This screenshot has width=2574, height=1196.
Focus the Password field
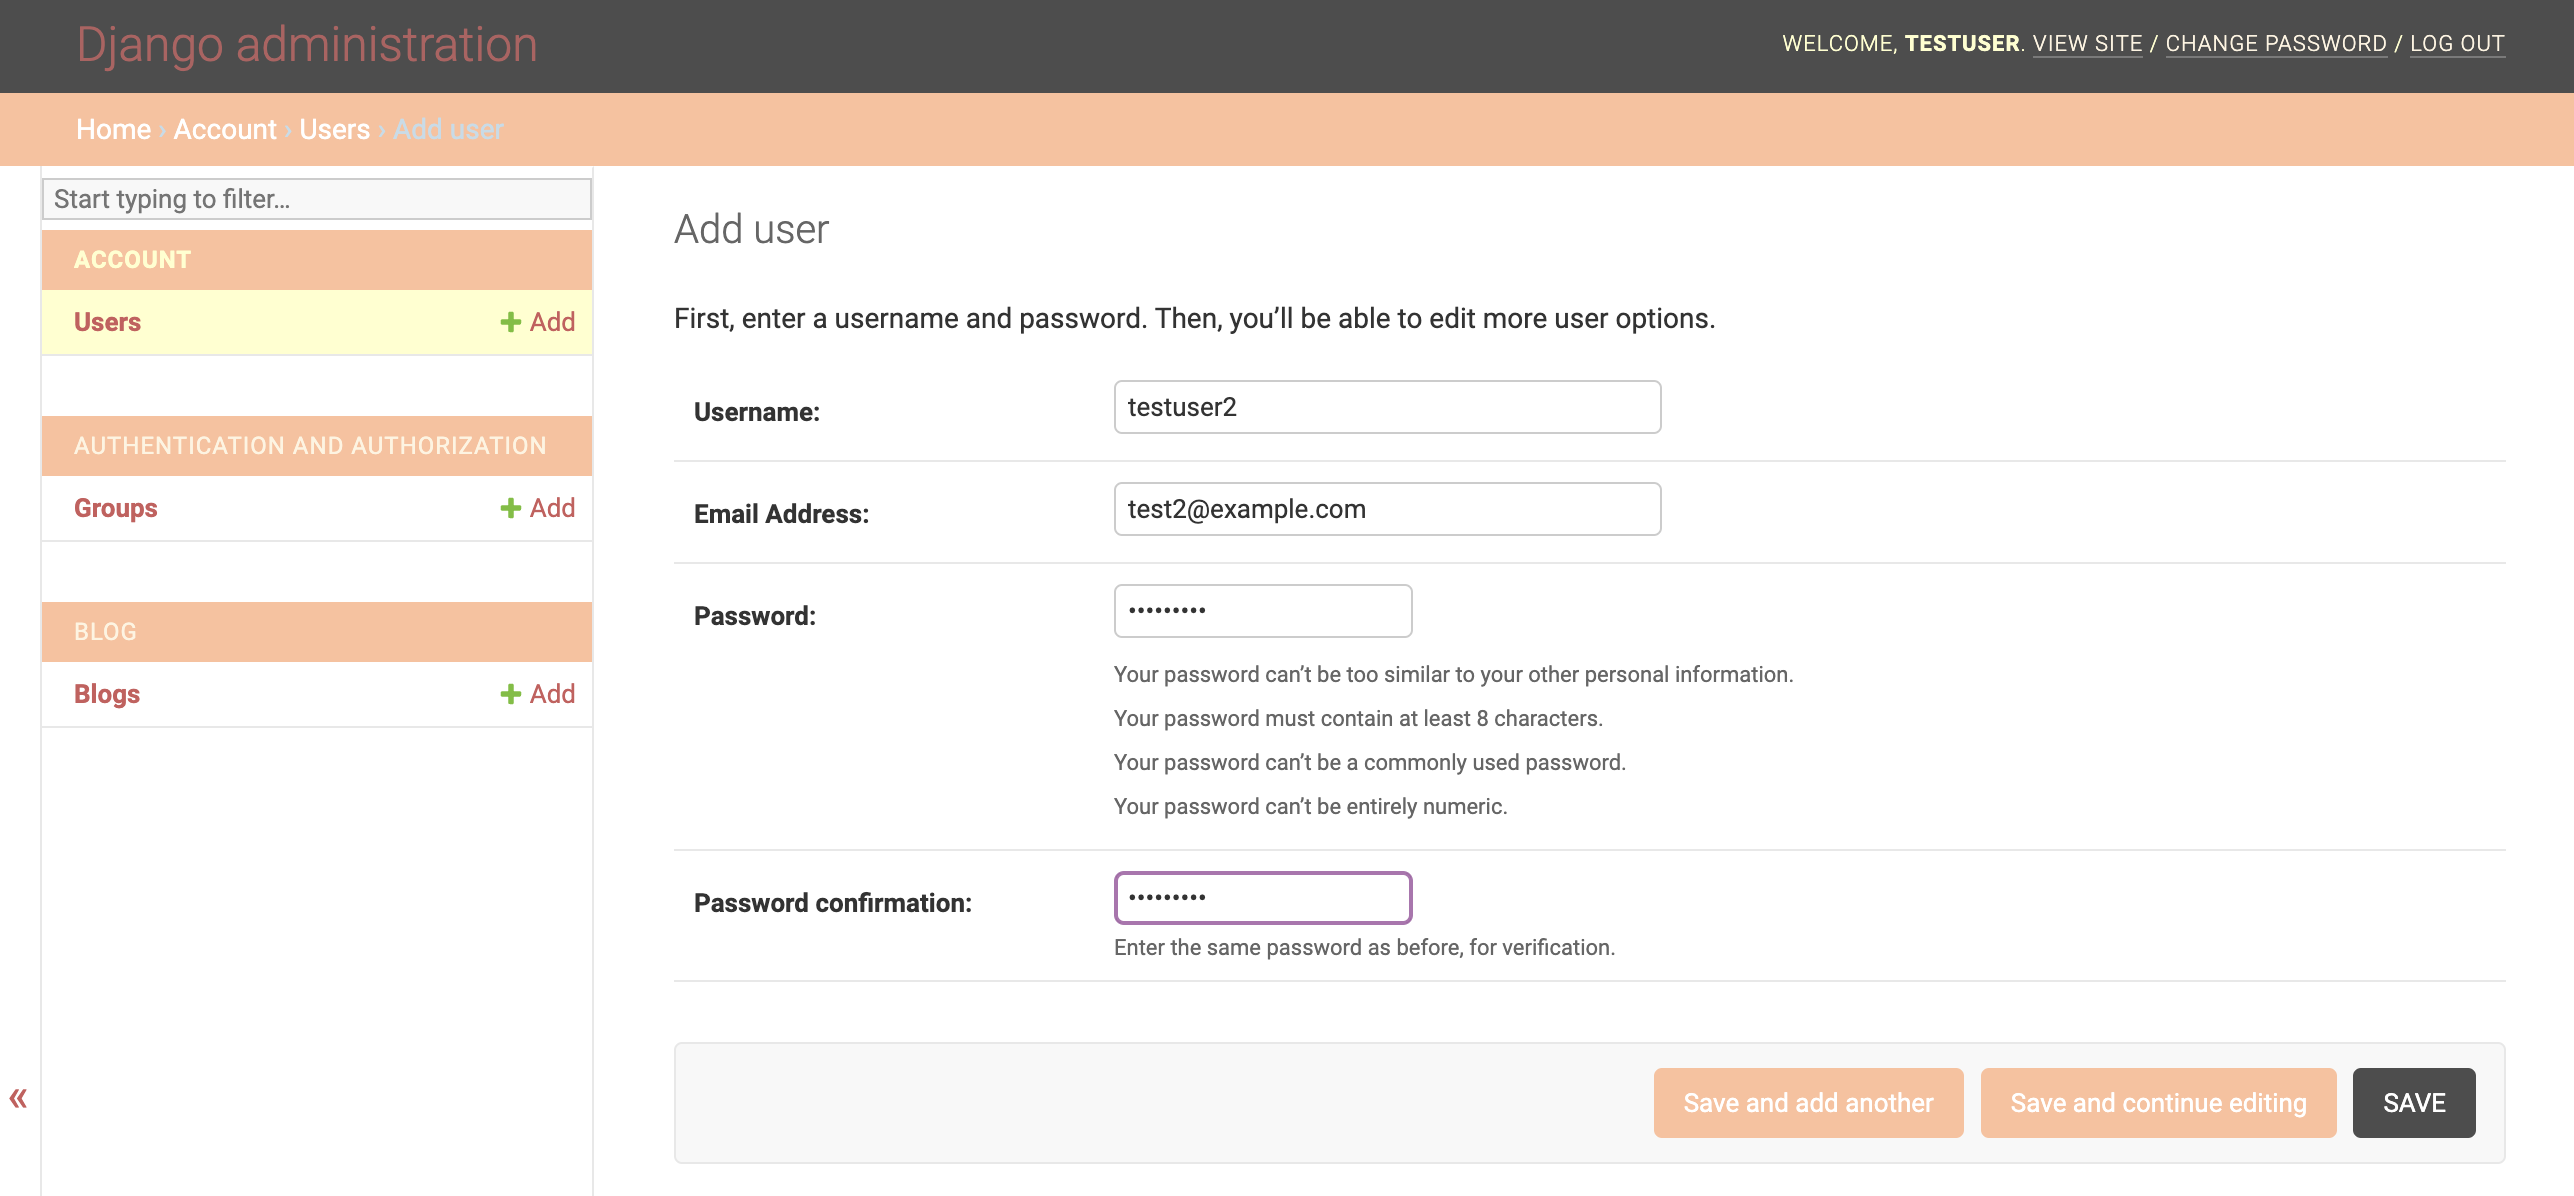pyautogui.click(x=1262, y=611)
